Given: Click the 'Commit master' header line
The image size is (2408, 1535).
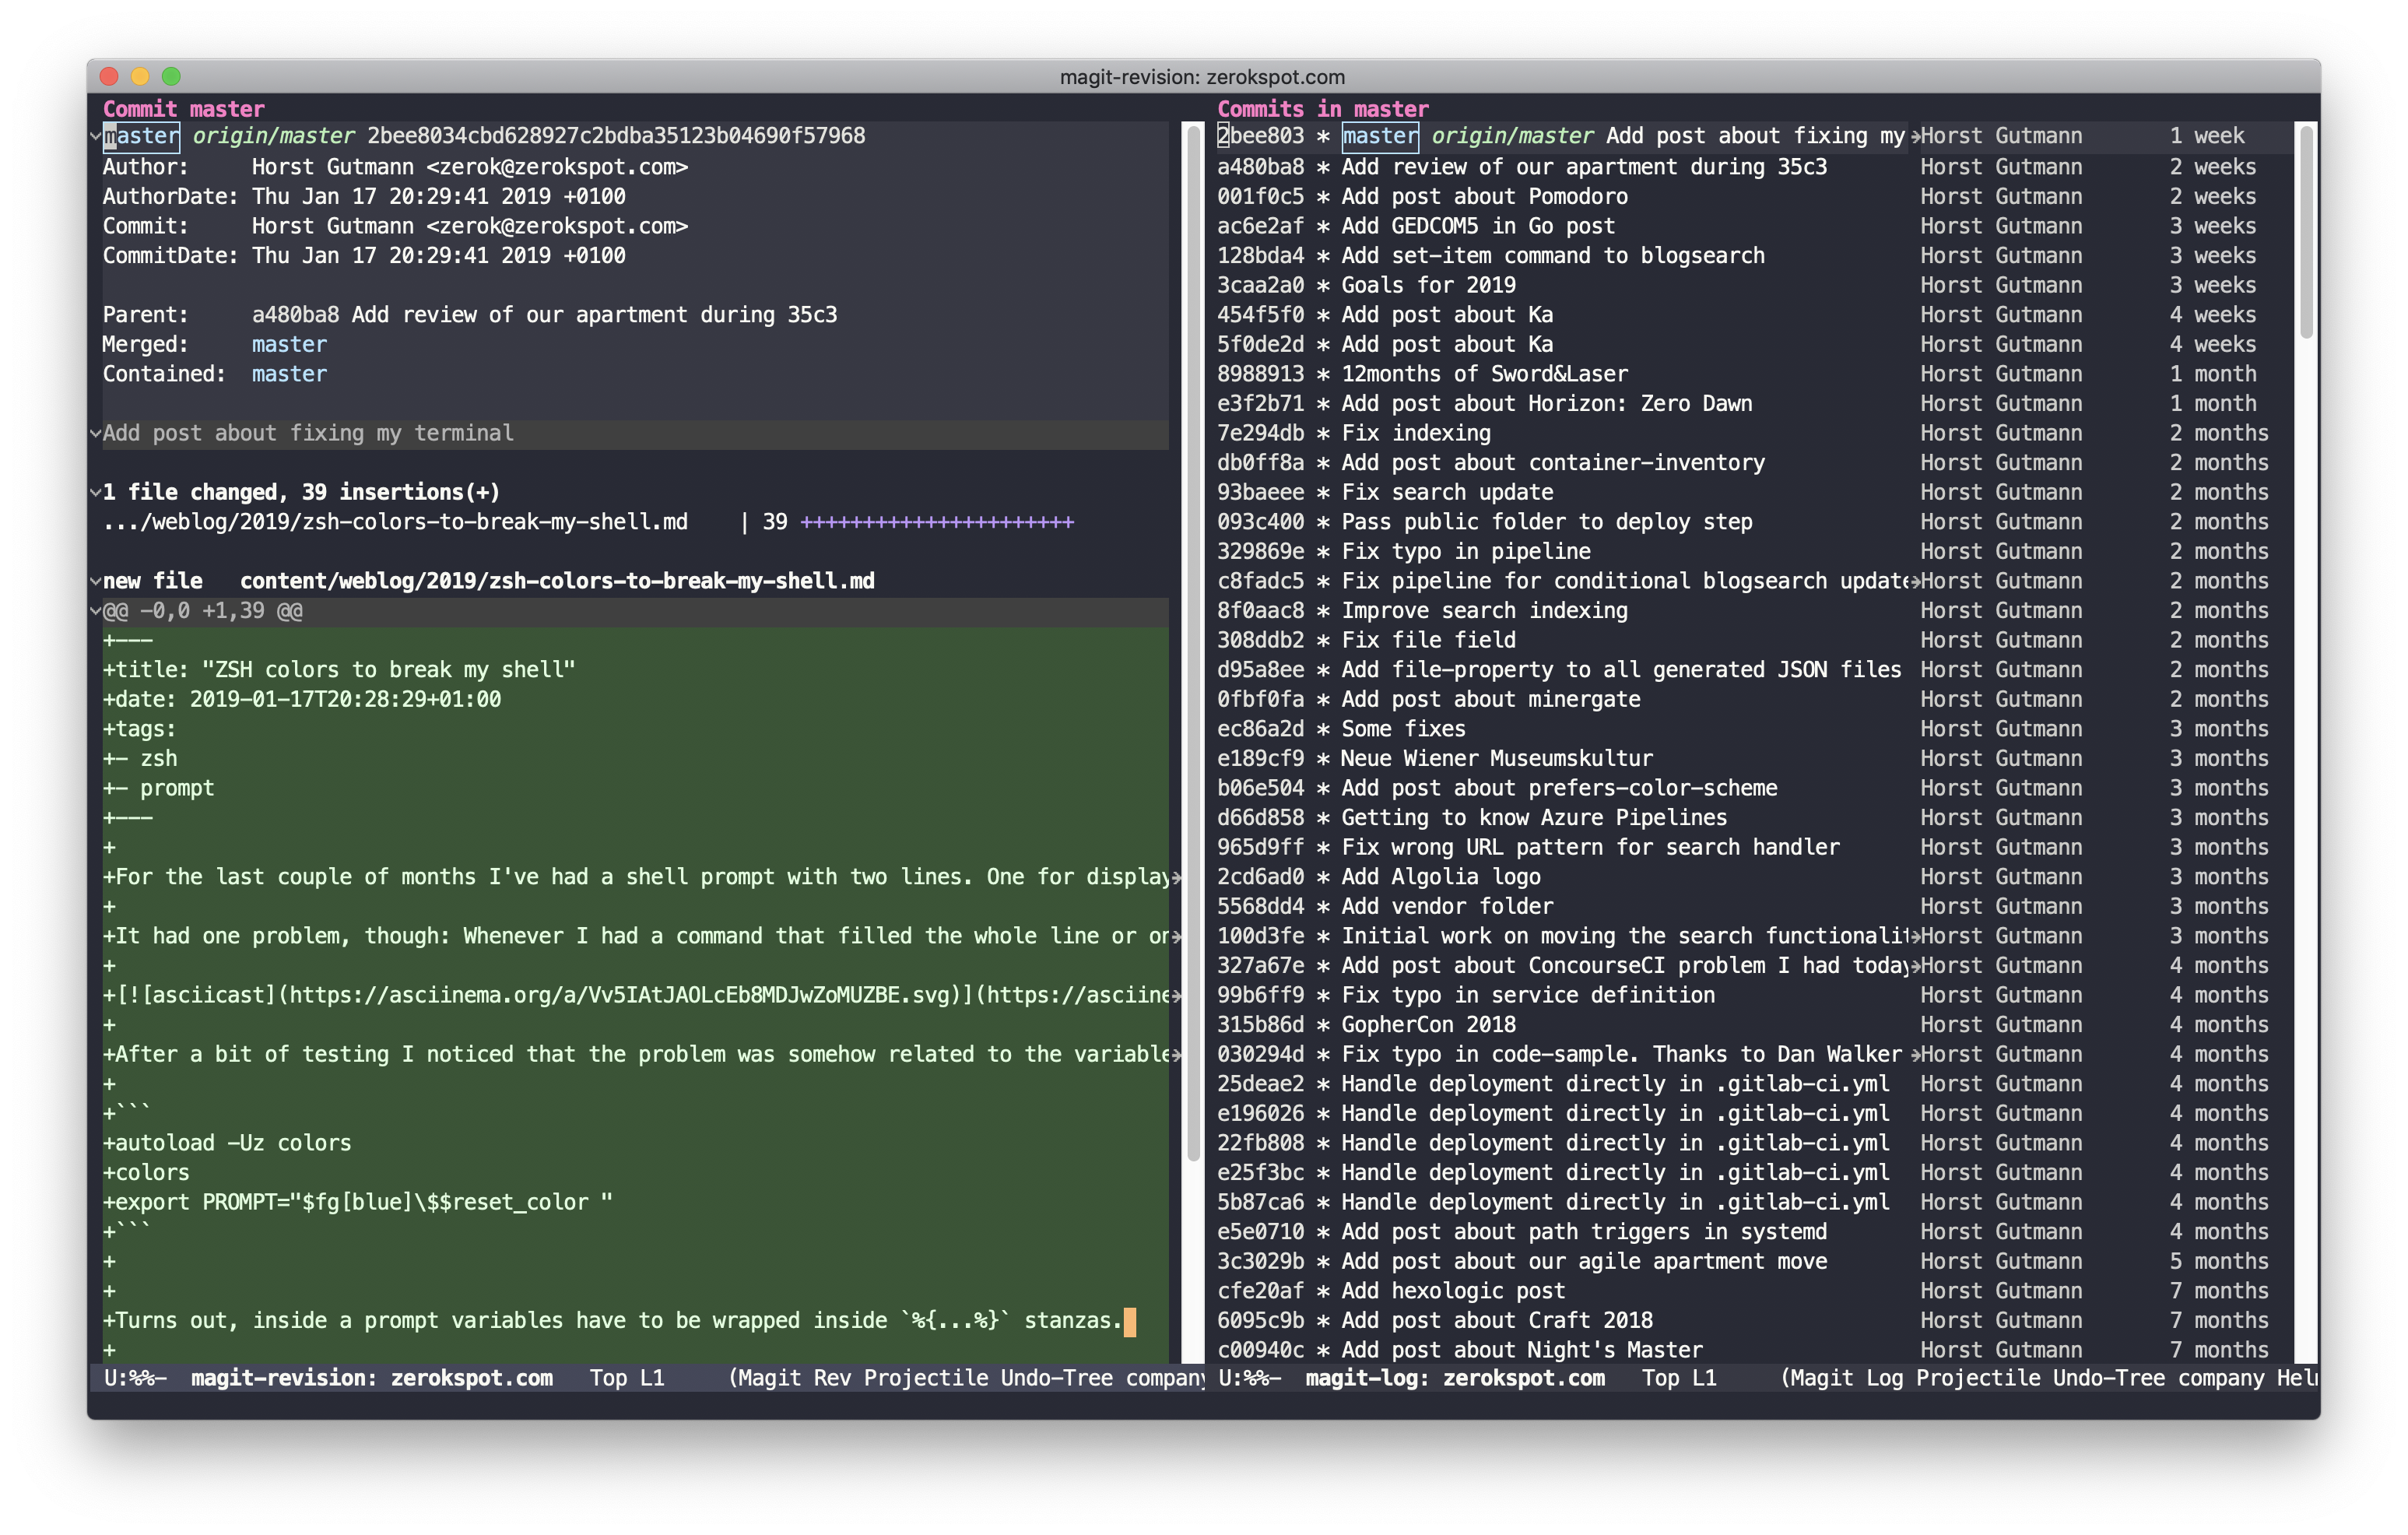Looking at the screenshot, I should pos(184,109).
